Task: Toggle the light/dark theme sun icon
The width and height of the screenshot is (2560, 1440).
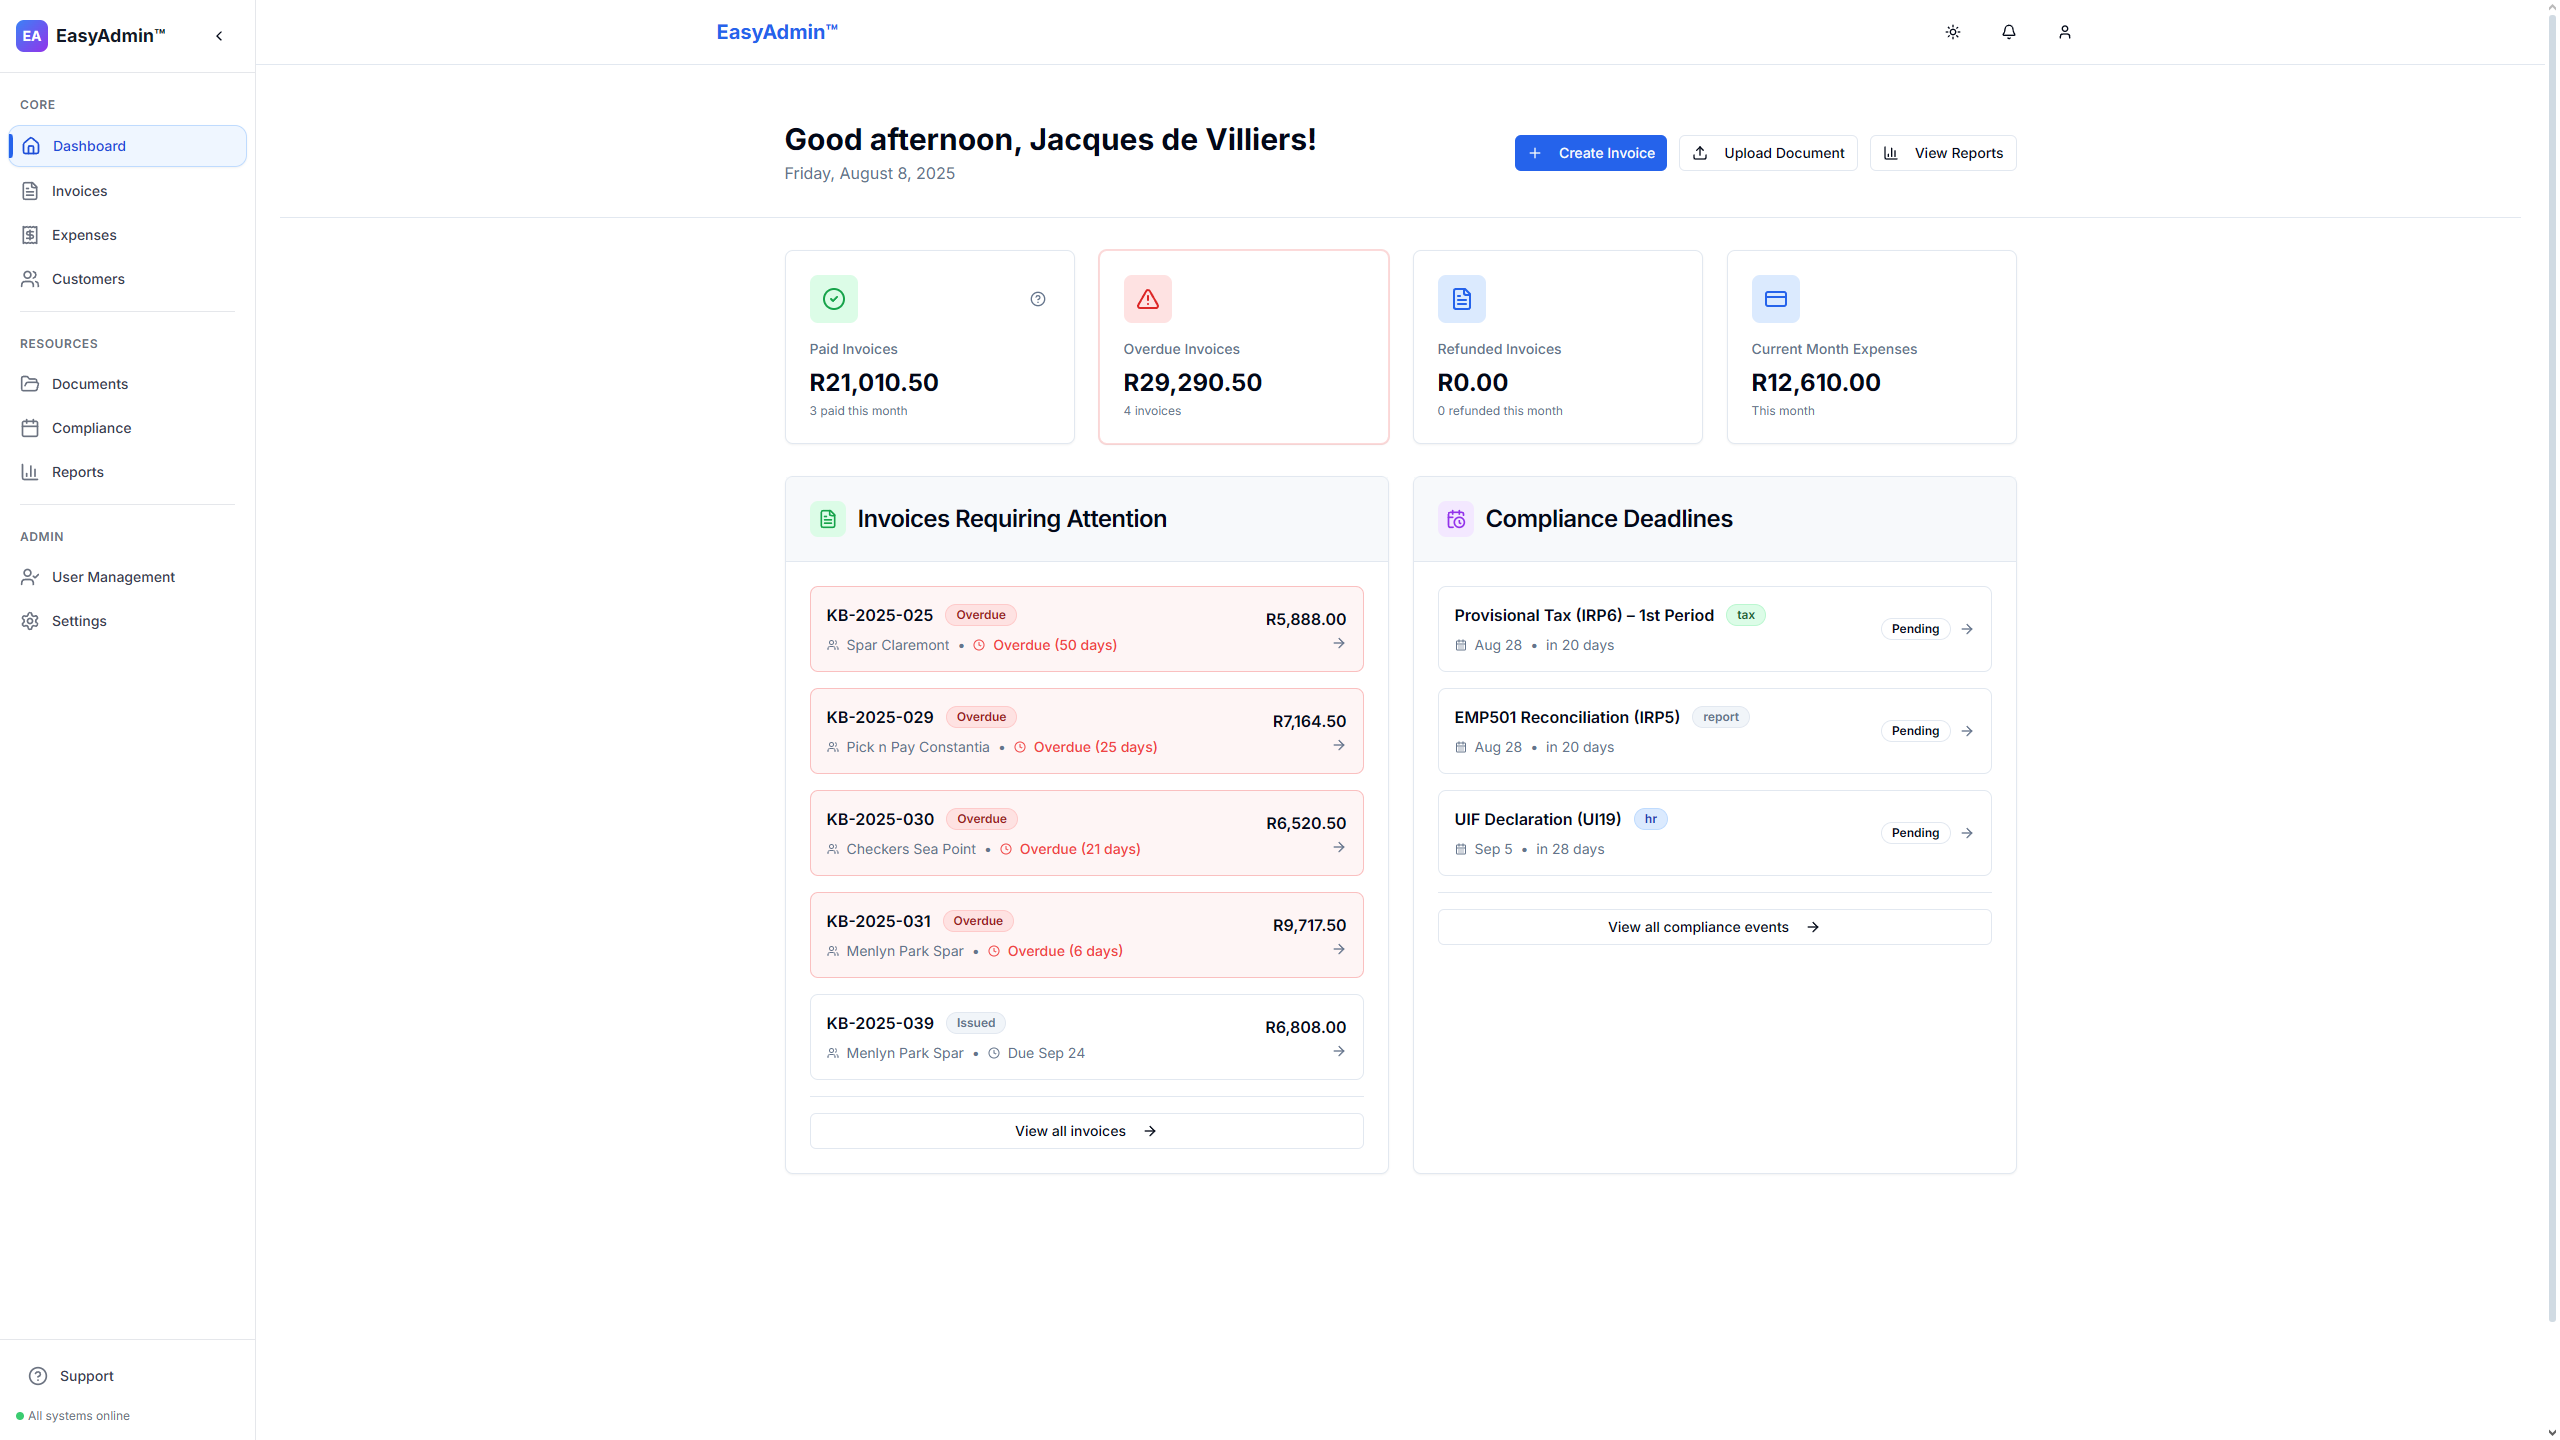Action: tap(1953, 32)
